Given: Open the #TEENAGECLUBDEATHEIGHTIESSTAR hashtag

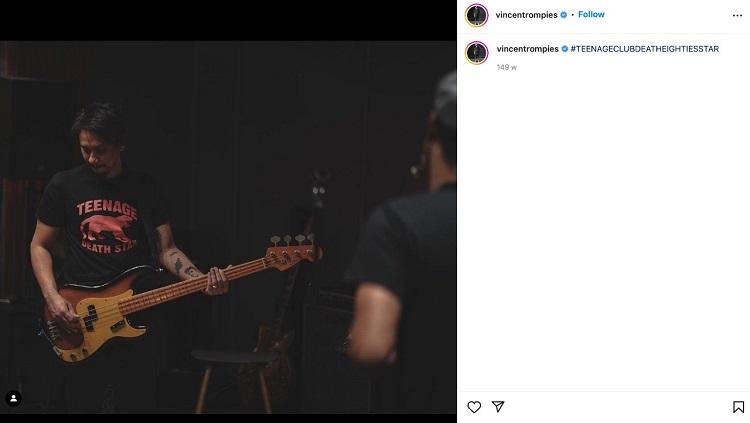Looking at the screenshot, I should pos(644,49).
